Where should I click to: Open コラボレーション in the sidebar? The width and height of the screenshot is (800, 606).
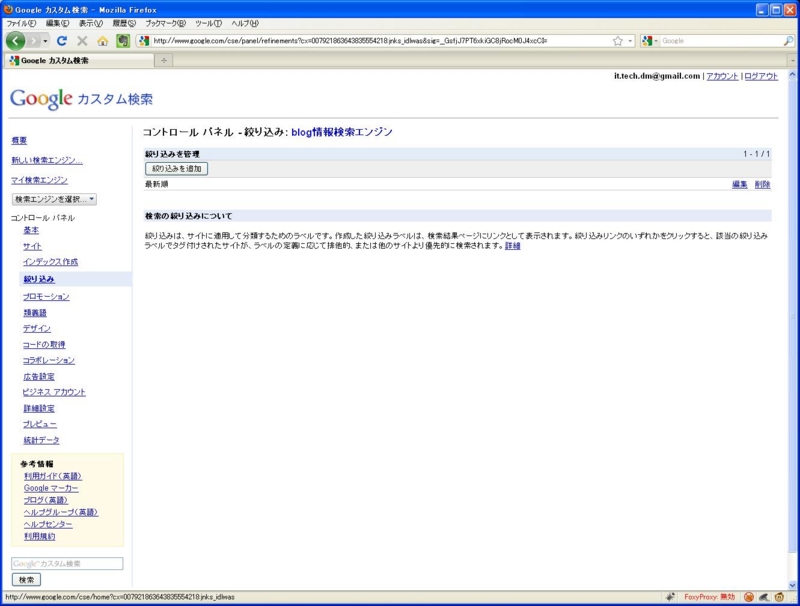[x=48, y=360]
